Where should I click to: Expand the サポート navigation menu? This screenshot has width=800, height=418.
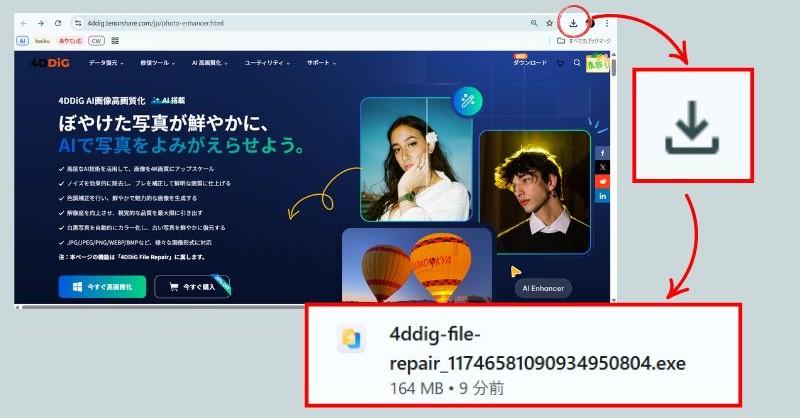point(321,63)
